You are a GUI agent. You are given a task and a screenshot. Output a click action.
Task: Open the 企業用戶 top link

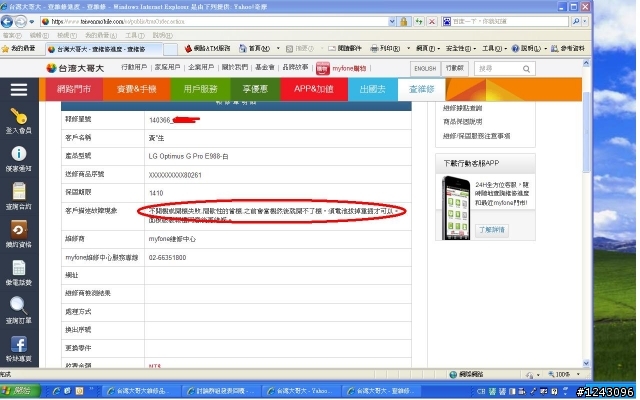(201, 67)
